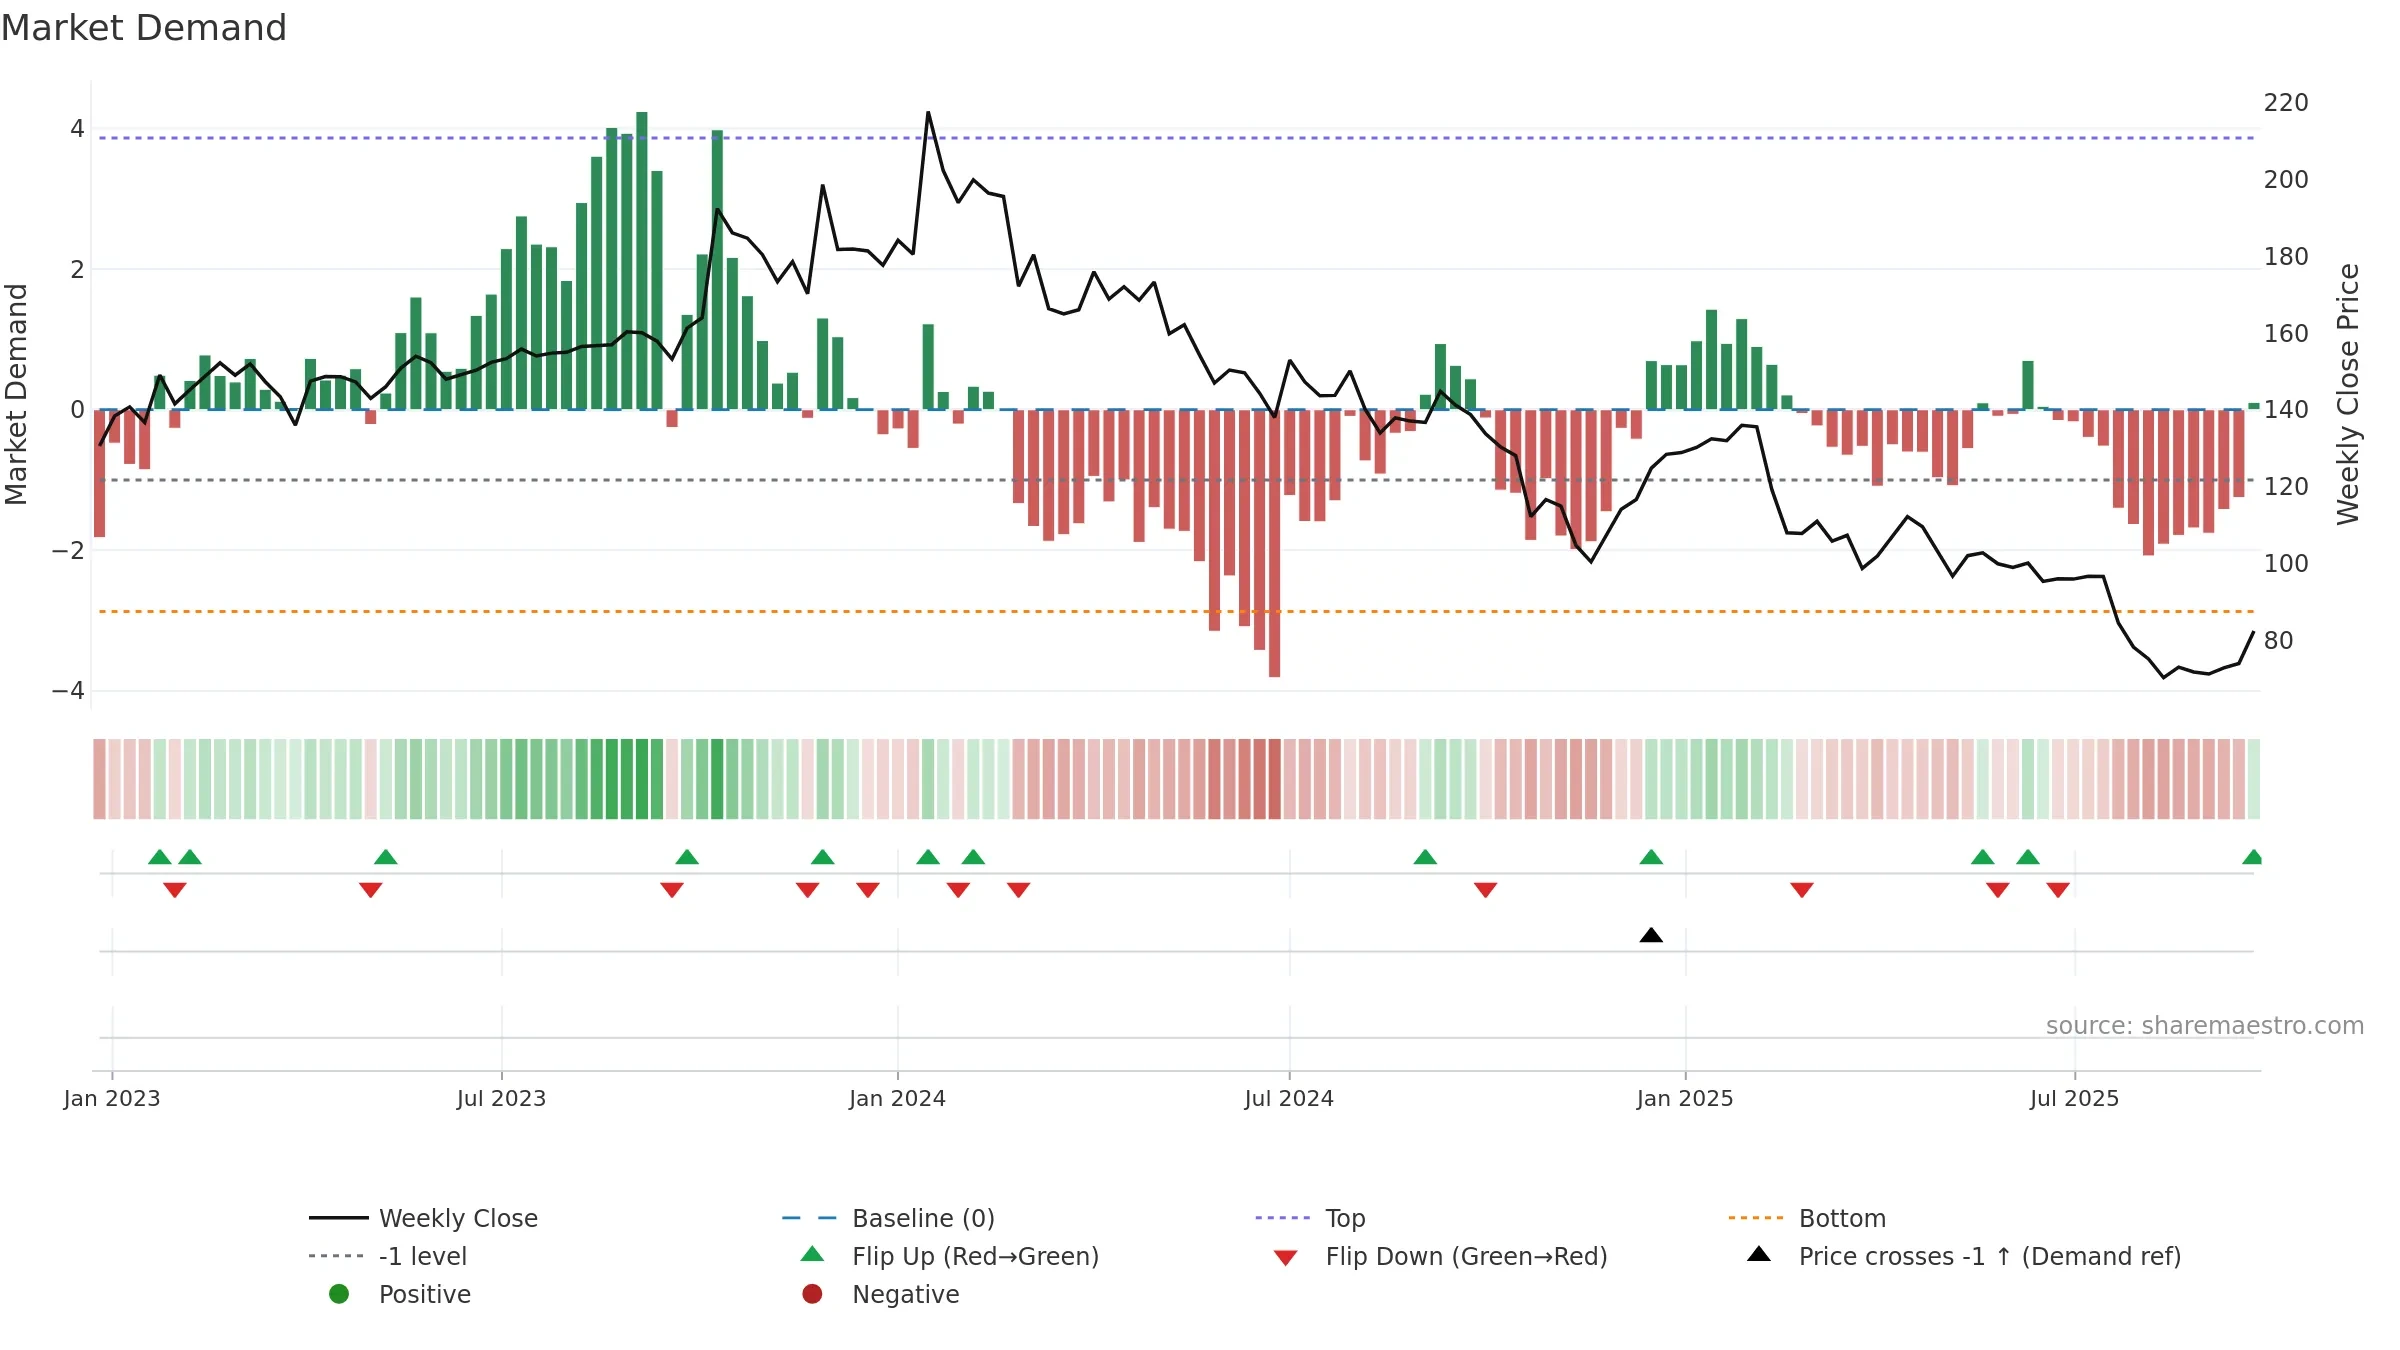Toggle the -1 level legend entry

tap(388, 1256)
